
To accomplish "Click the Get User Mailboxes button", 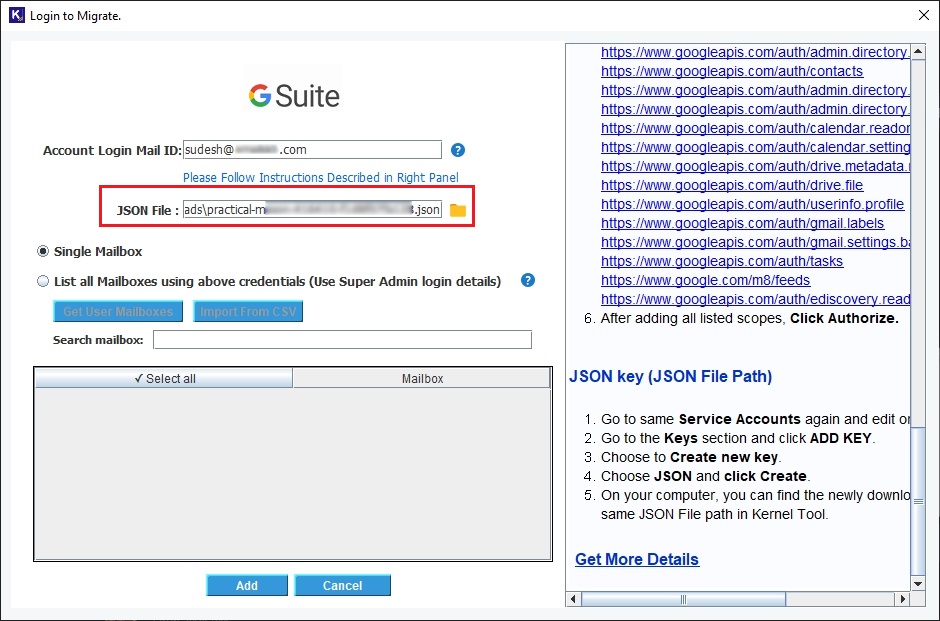I will (x=118, y=312).
